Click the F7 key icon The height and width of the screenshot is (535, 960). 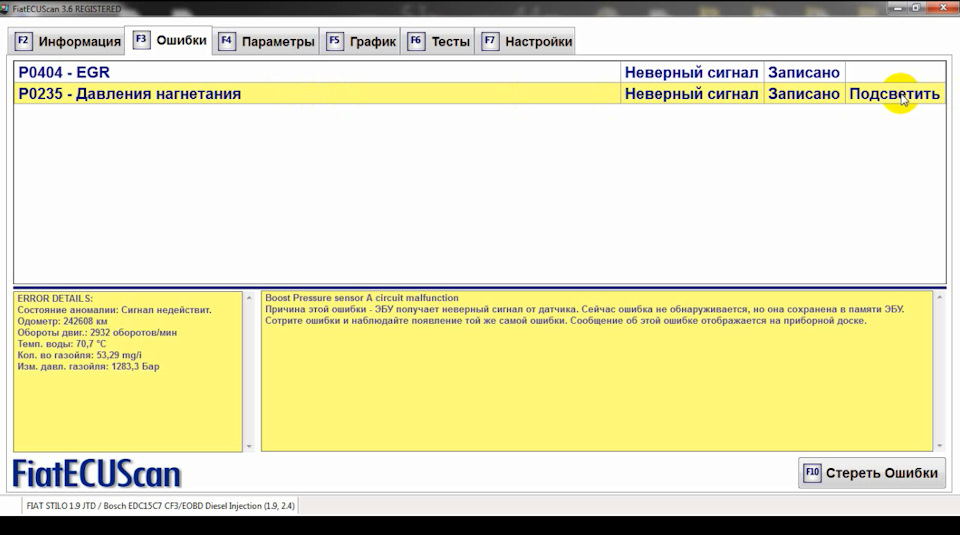pos(490,41)
